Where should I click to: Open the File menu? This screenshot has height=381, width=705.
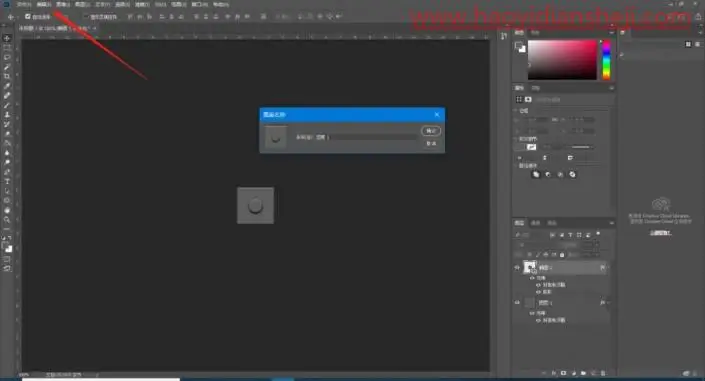[24, 4]
